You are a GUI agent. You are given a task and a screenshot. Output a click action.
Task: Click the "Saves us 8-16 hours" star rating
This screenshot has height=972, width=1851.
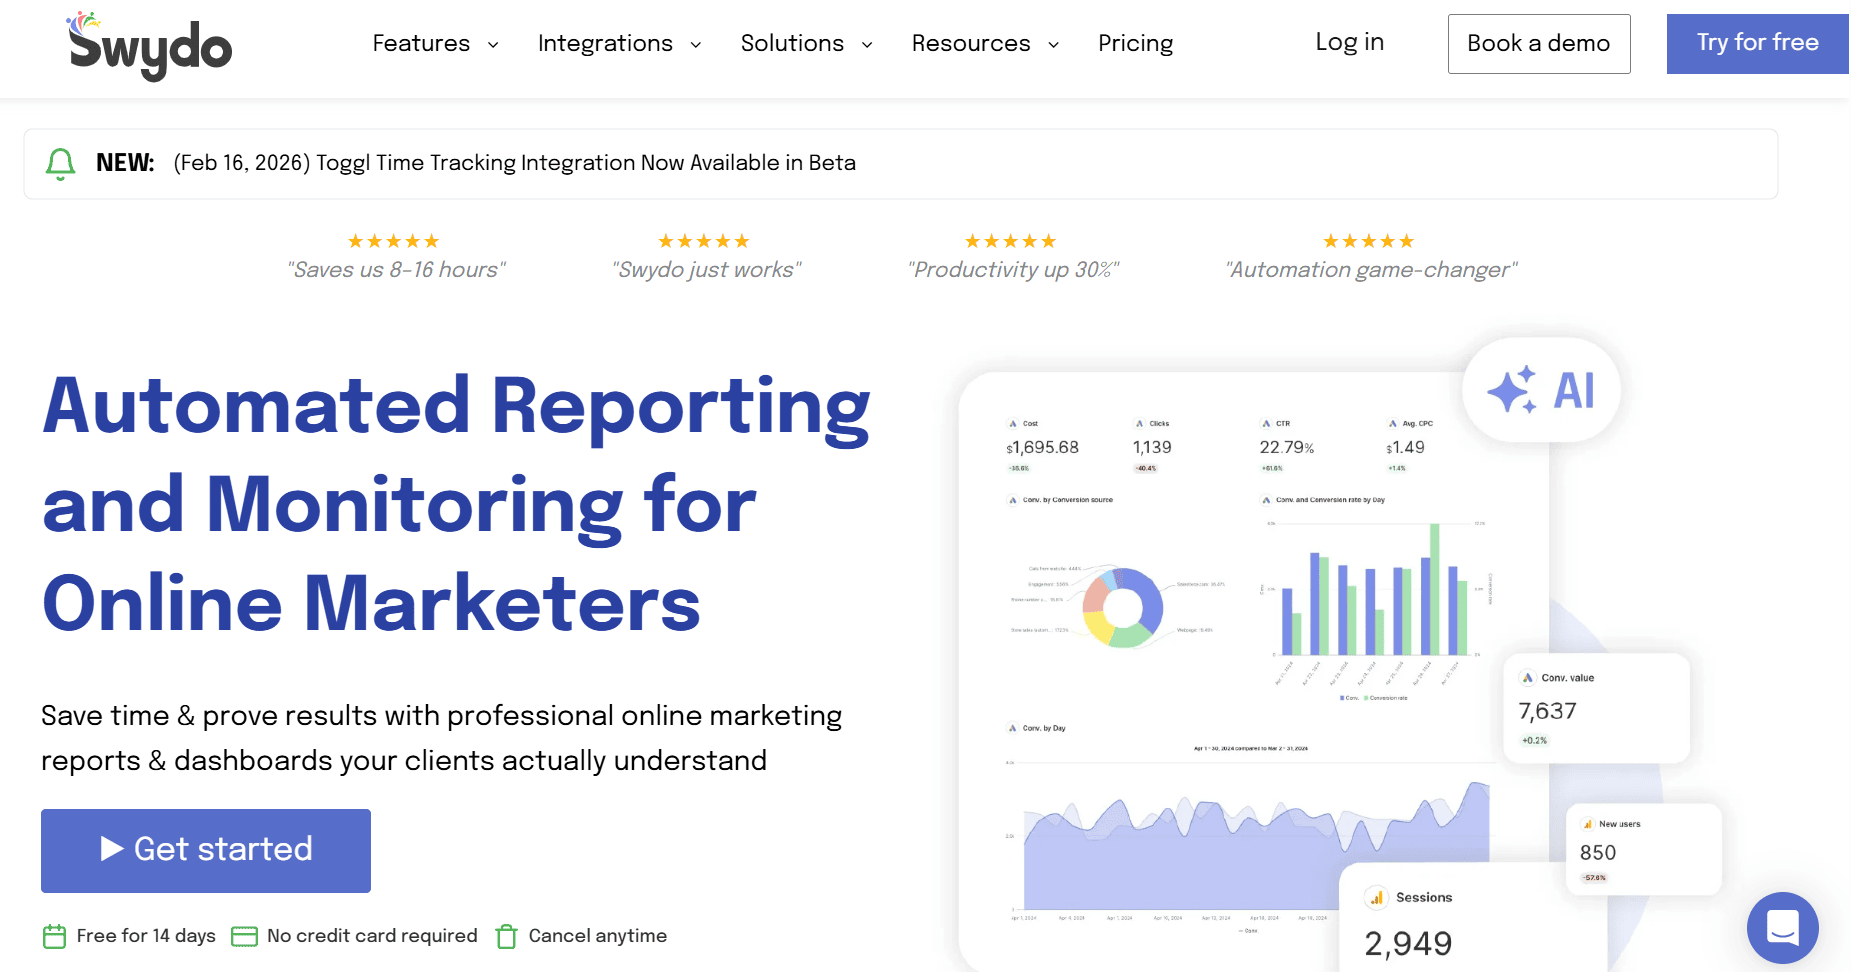coord(393,241)
